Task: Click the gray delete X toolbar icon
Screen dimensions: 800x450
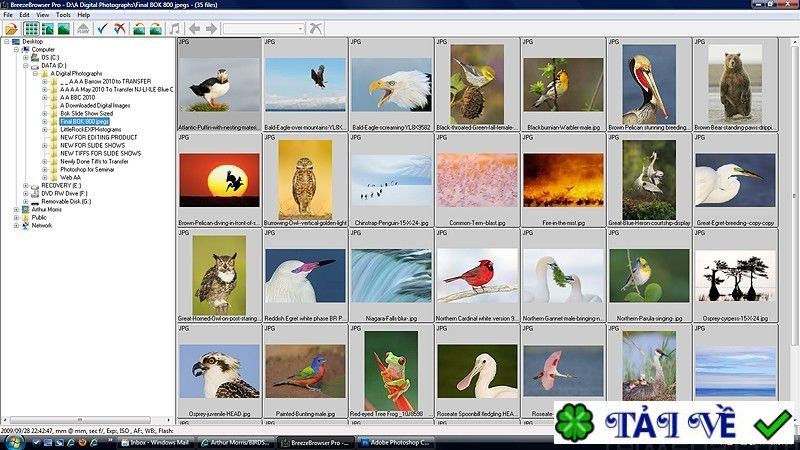Action: pos(316,29)
